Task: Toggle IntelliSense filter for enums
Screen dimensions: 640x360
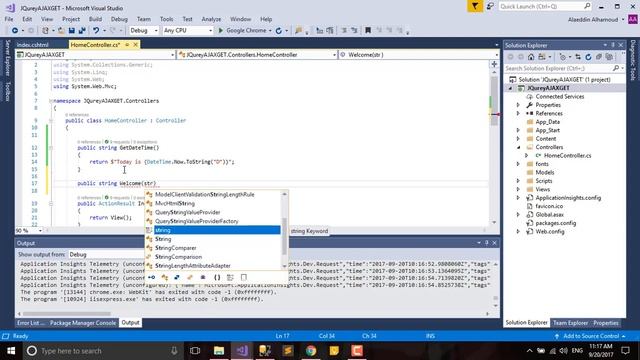Action: click(x=190, y=278)
